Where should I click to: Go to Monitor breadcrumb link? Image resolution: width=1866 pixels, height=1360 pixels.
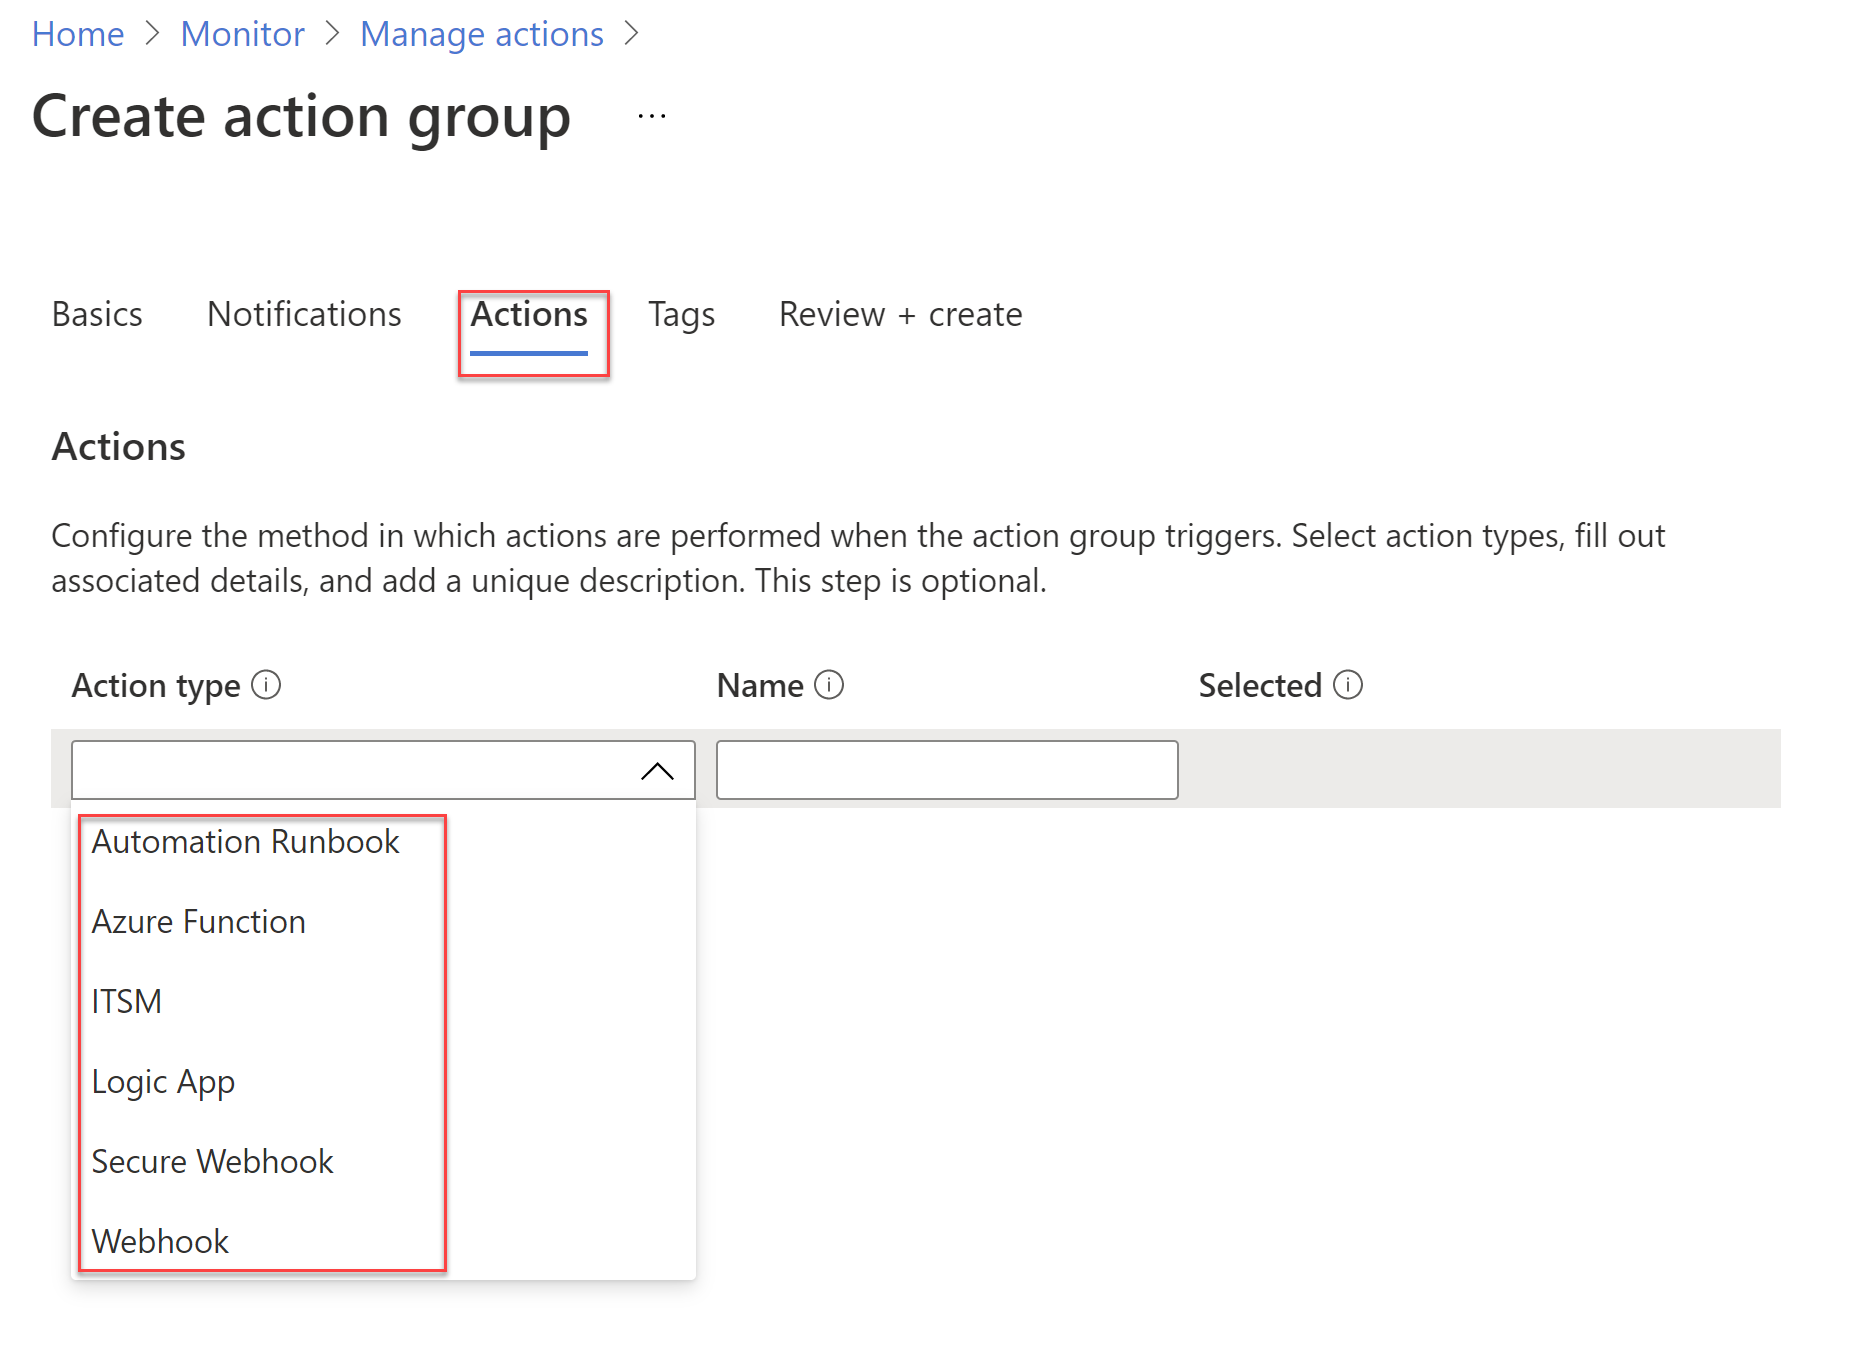click(242, 34)
